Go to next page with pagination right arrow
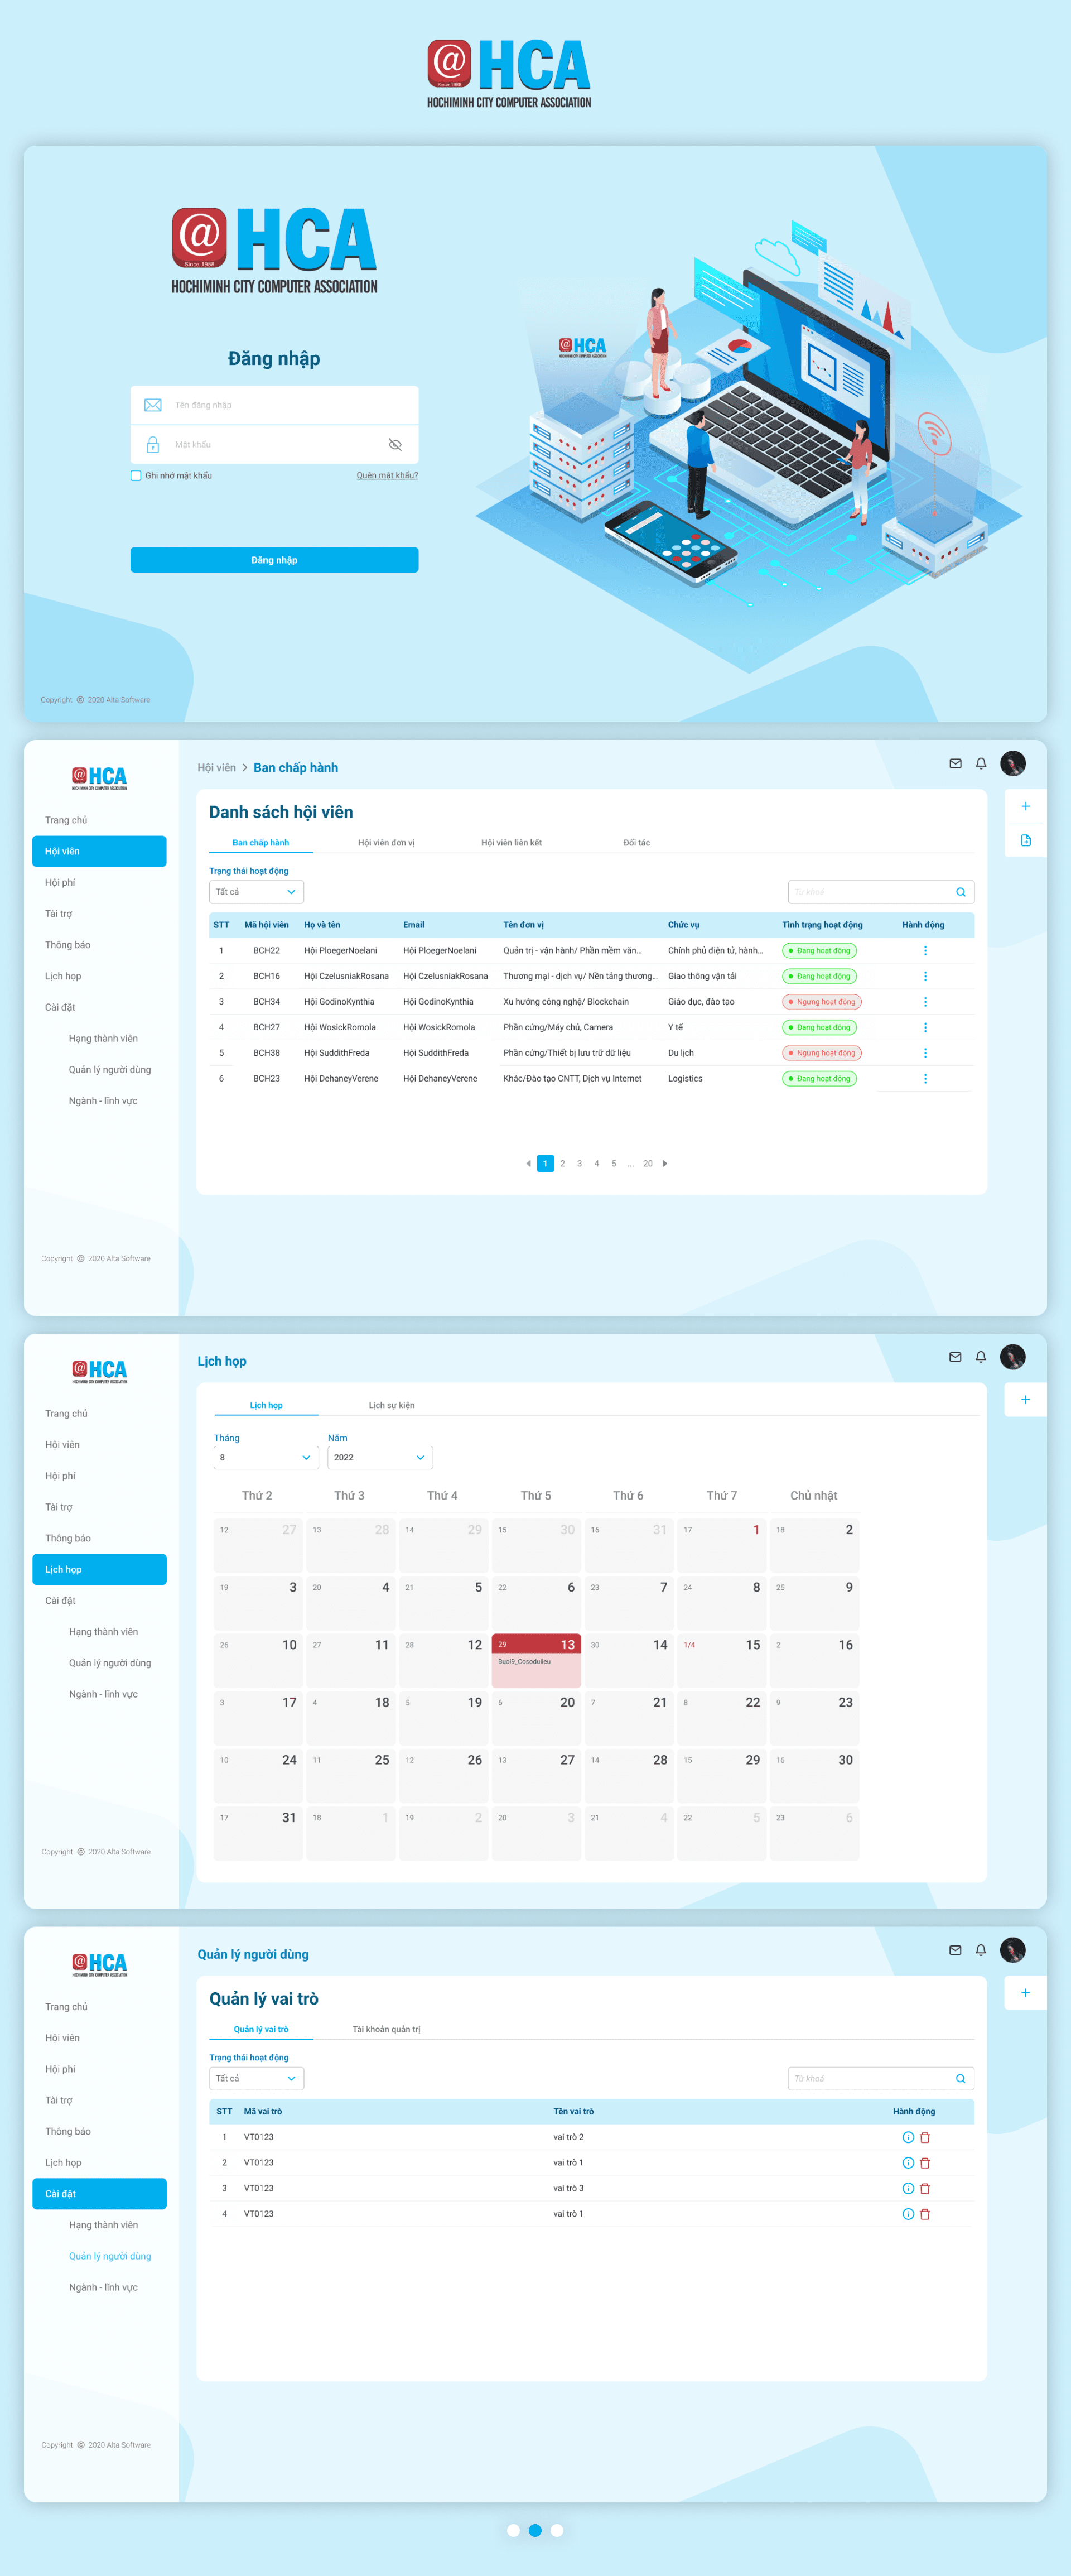The width and height of the screenshot is (1071, 2576). click(x=665, y=1164)
